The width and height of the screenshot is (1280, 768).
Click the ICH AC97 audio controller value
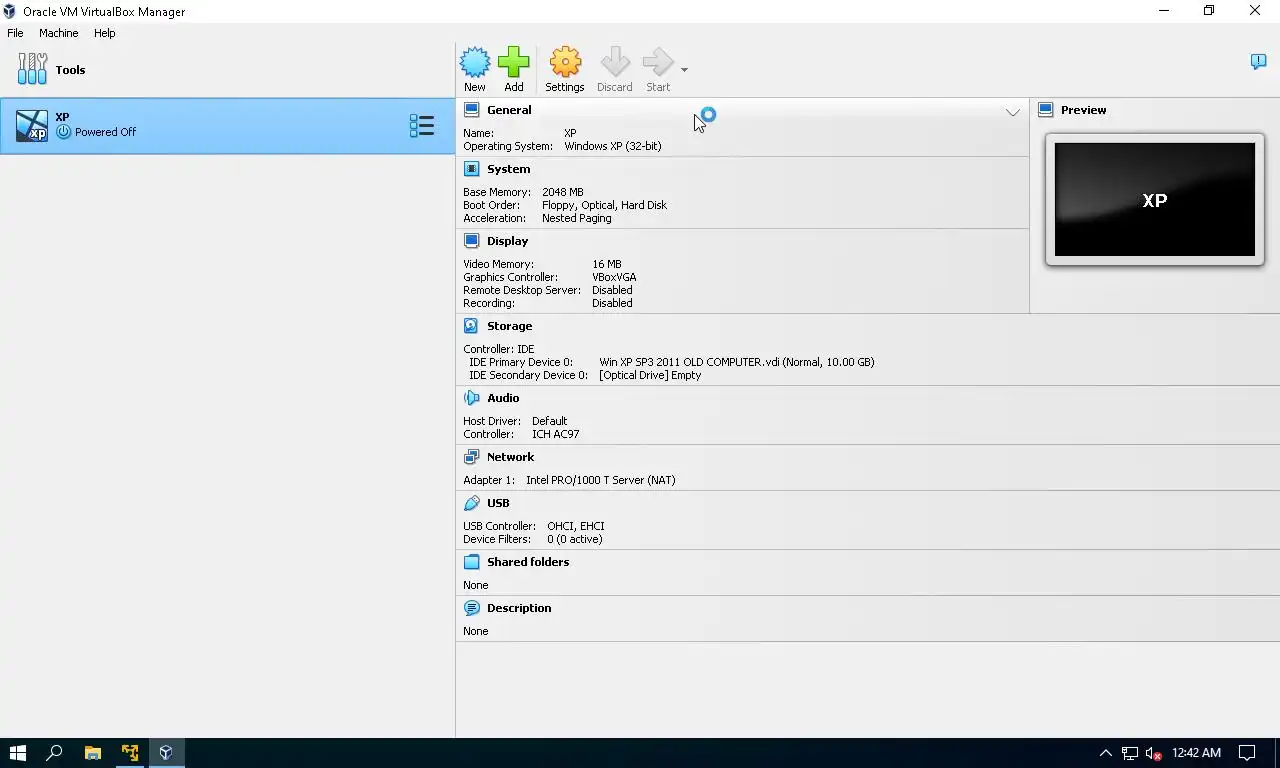(555, 434)
